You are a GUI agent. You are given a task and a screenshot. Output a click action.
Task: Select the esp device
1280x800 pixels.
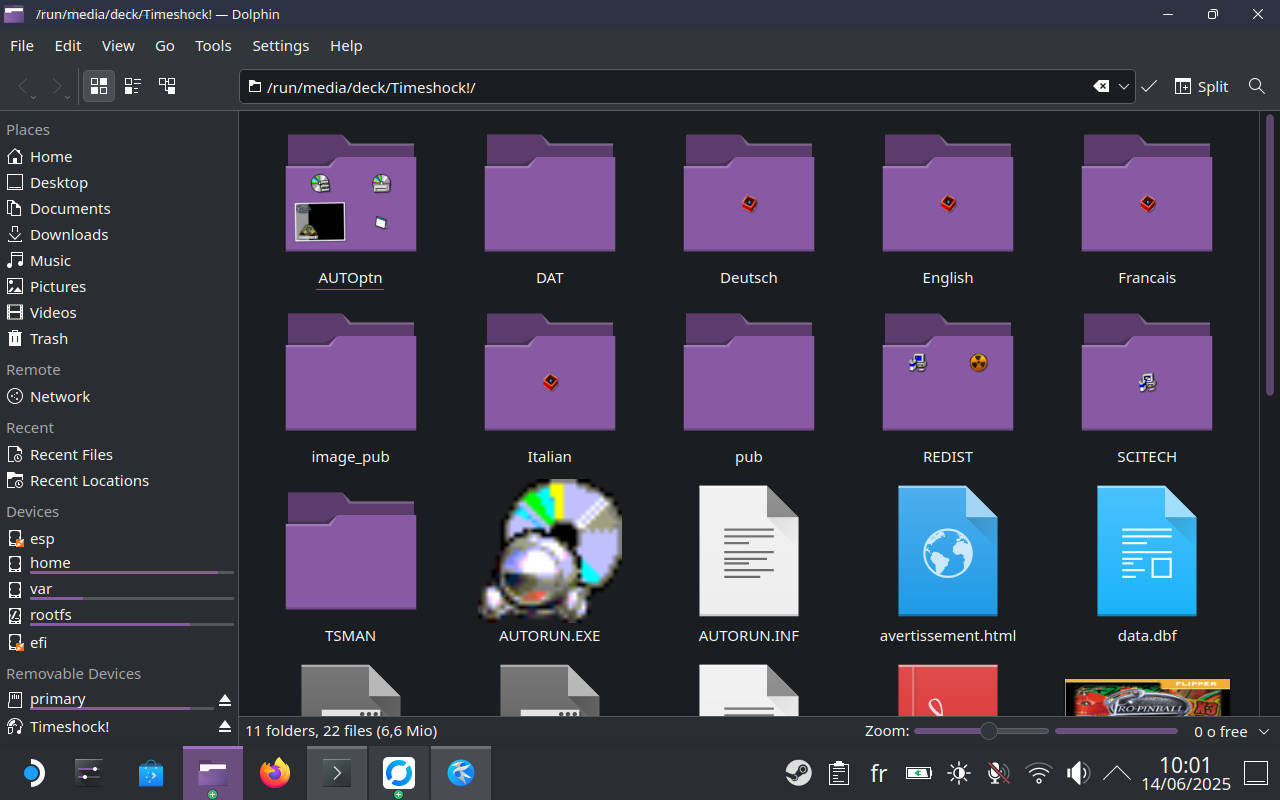(119, 539)
